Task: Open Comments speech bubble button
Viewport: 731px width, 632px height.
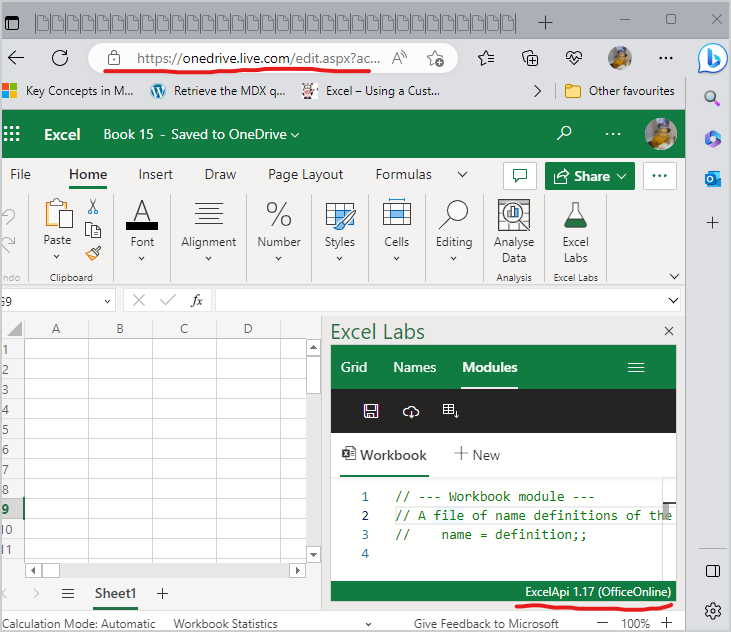Action: click(520, 176)
